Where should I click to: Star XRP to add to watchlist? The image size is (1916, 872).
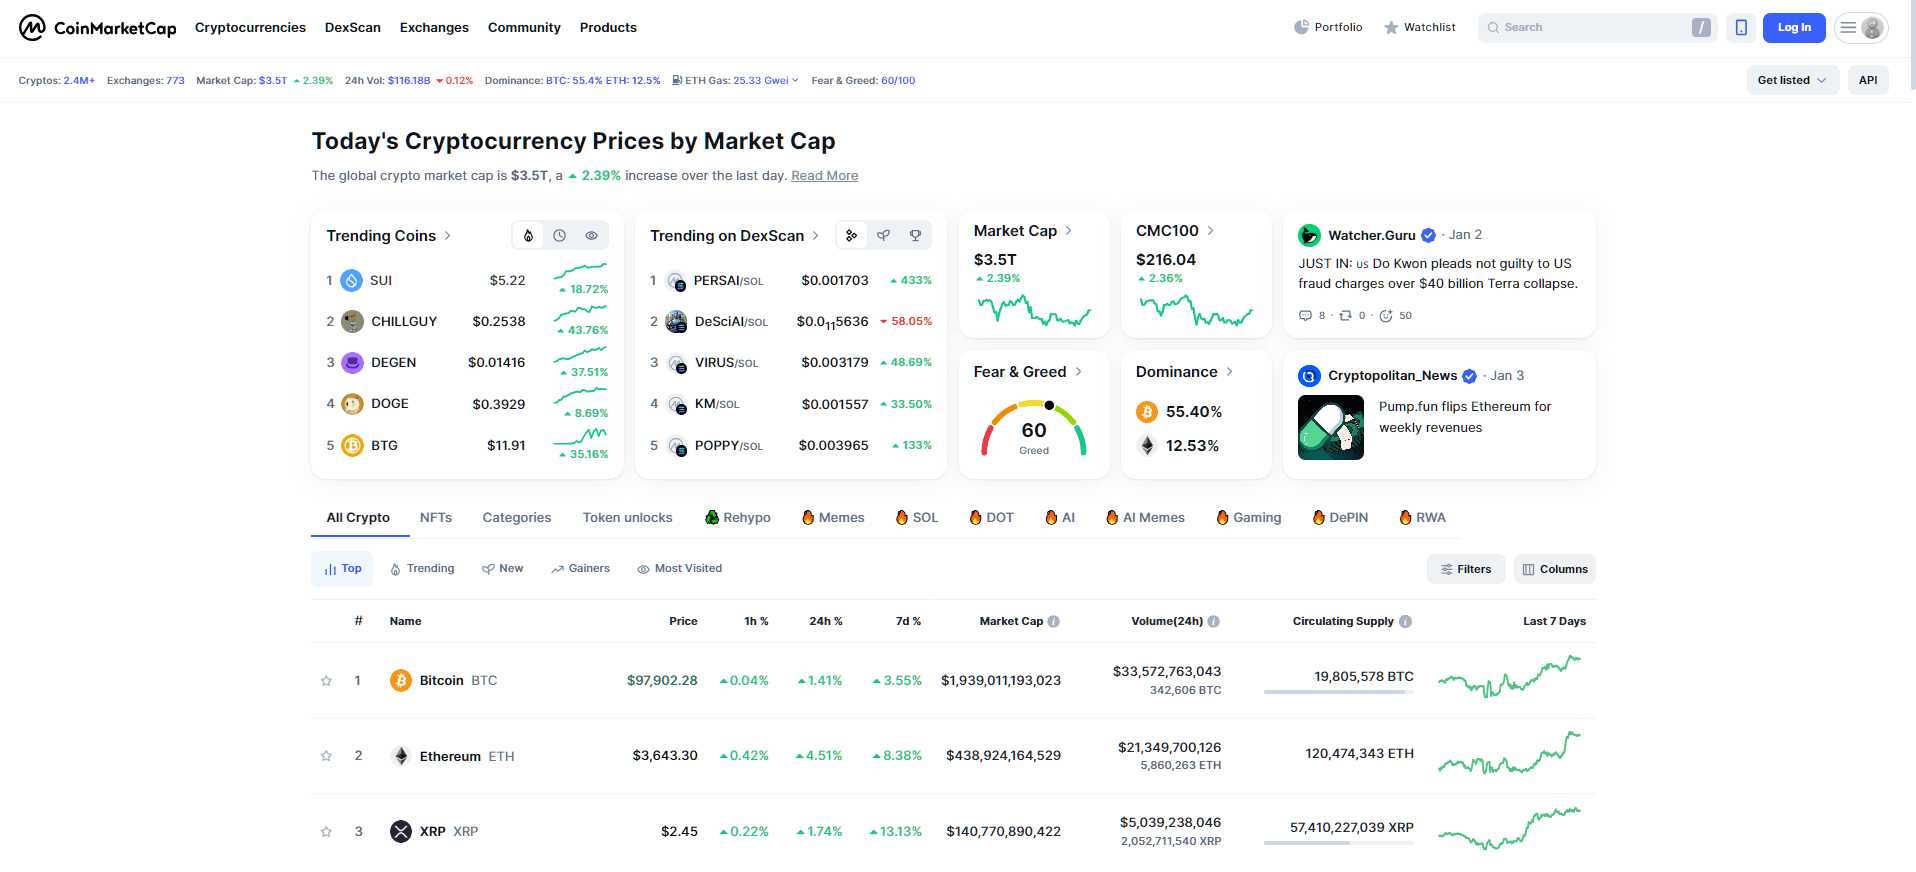click(x=326, y=832)
